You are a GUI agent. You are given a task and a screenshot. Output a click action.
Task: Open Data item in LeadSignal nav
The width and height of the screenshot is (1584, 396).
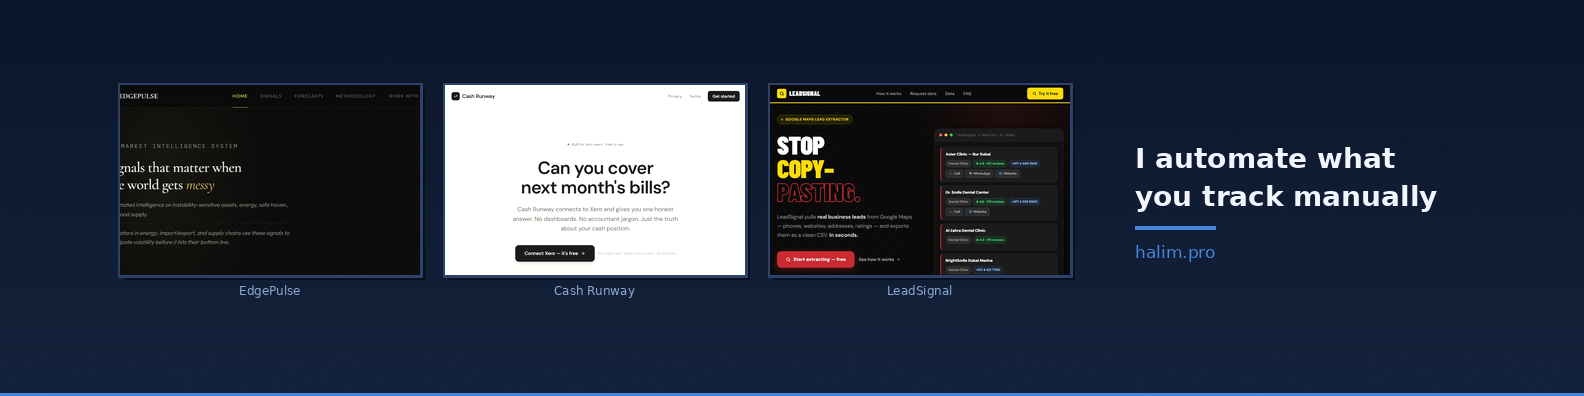[950, 94]
